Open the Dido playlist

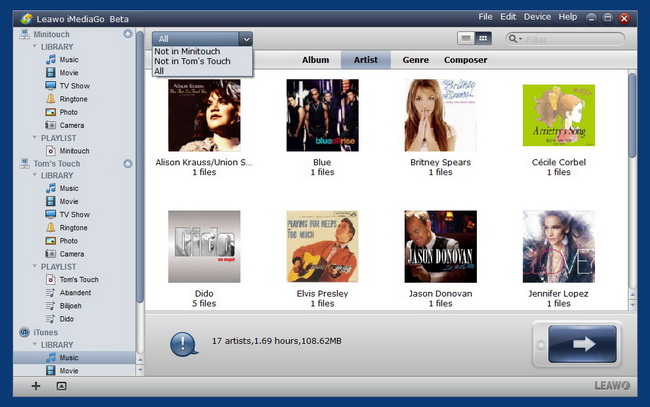60,319
